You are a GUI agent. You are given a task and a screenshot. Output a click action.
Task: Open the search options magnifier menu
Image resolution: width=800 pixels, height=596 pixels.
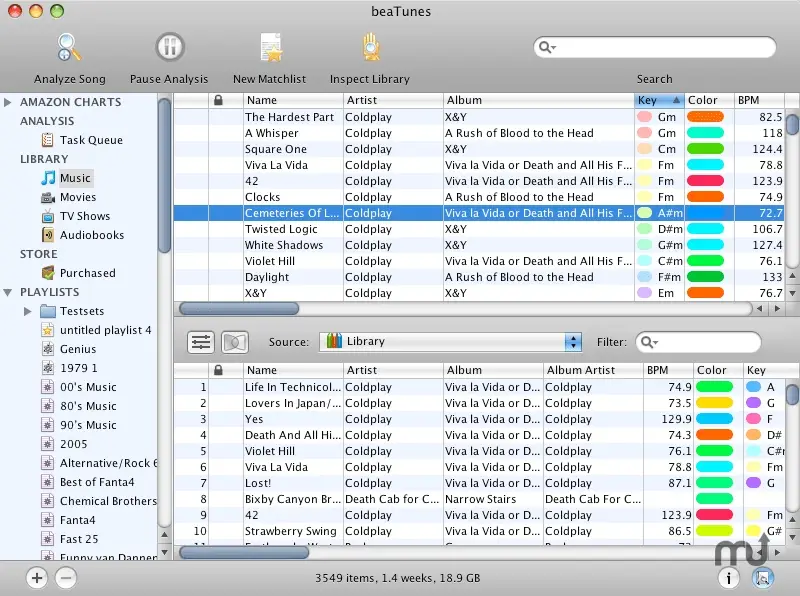tap(546, 47)
